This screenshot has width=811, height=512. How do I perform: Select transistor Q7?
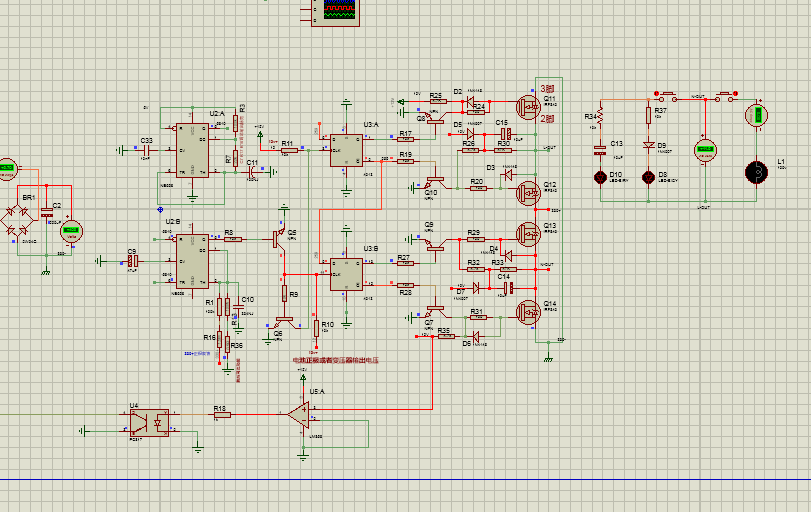pos(435,311)
